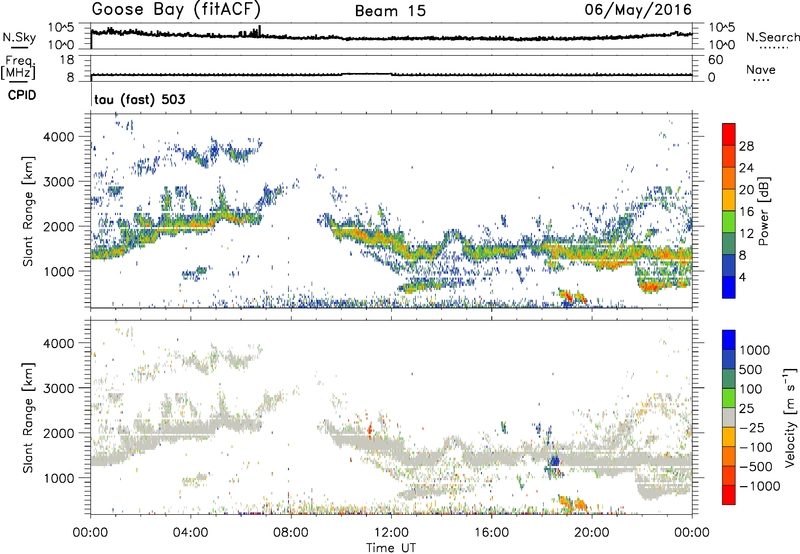Click the Velocity panel's "2000" range tick label
This screenshot has height=554, width=800.
point(59,433)
